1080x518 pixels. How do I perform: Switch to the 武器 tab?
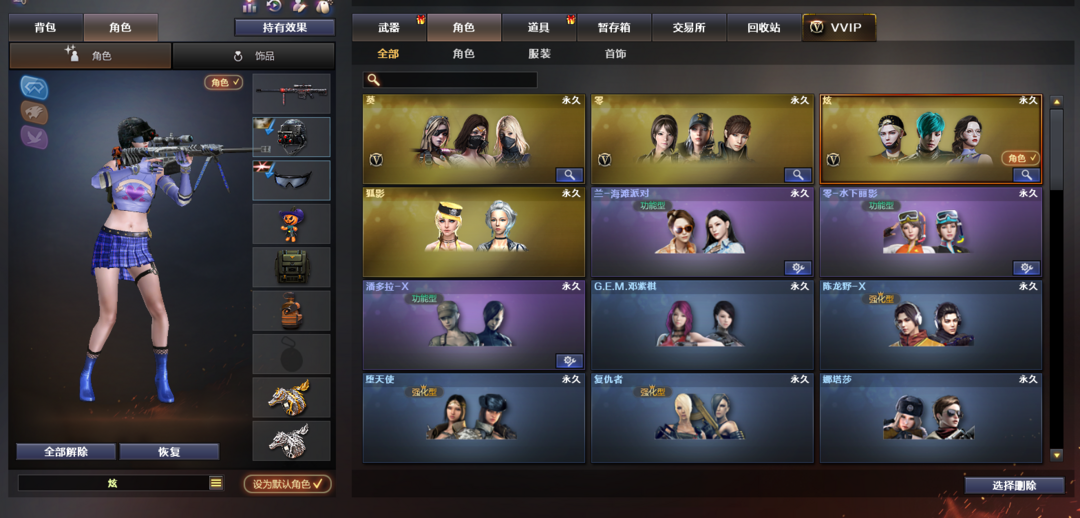click(389, 28)
